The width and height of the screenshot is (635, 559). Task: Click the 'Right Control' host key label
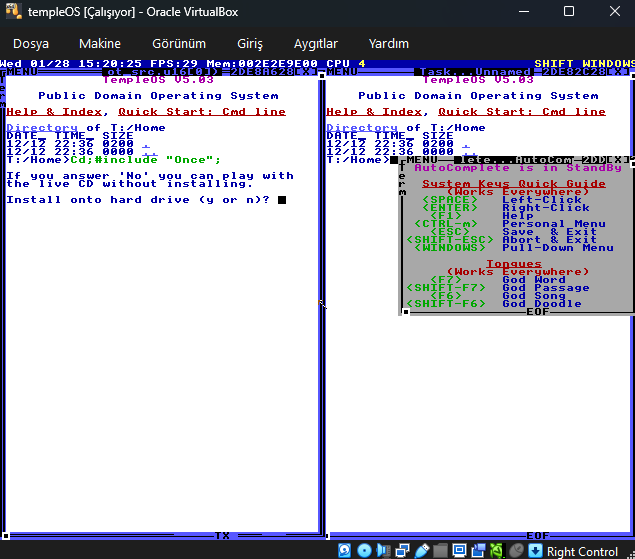click(x=582, y=551)
